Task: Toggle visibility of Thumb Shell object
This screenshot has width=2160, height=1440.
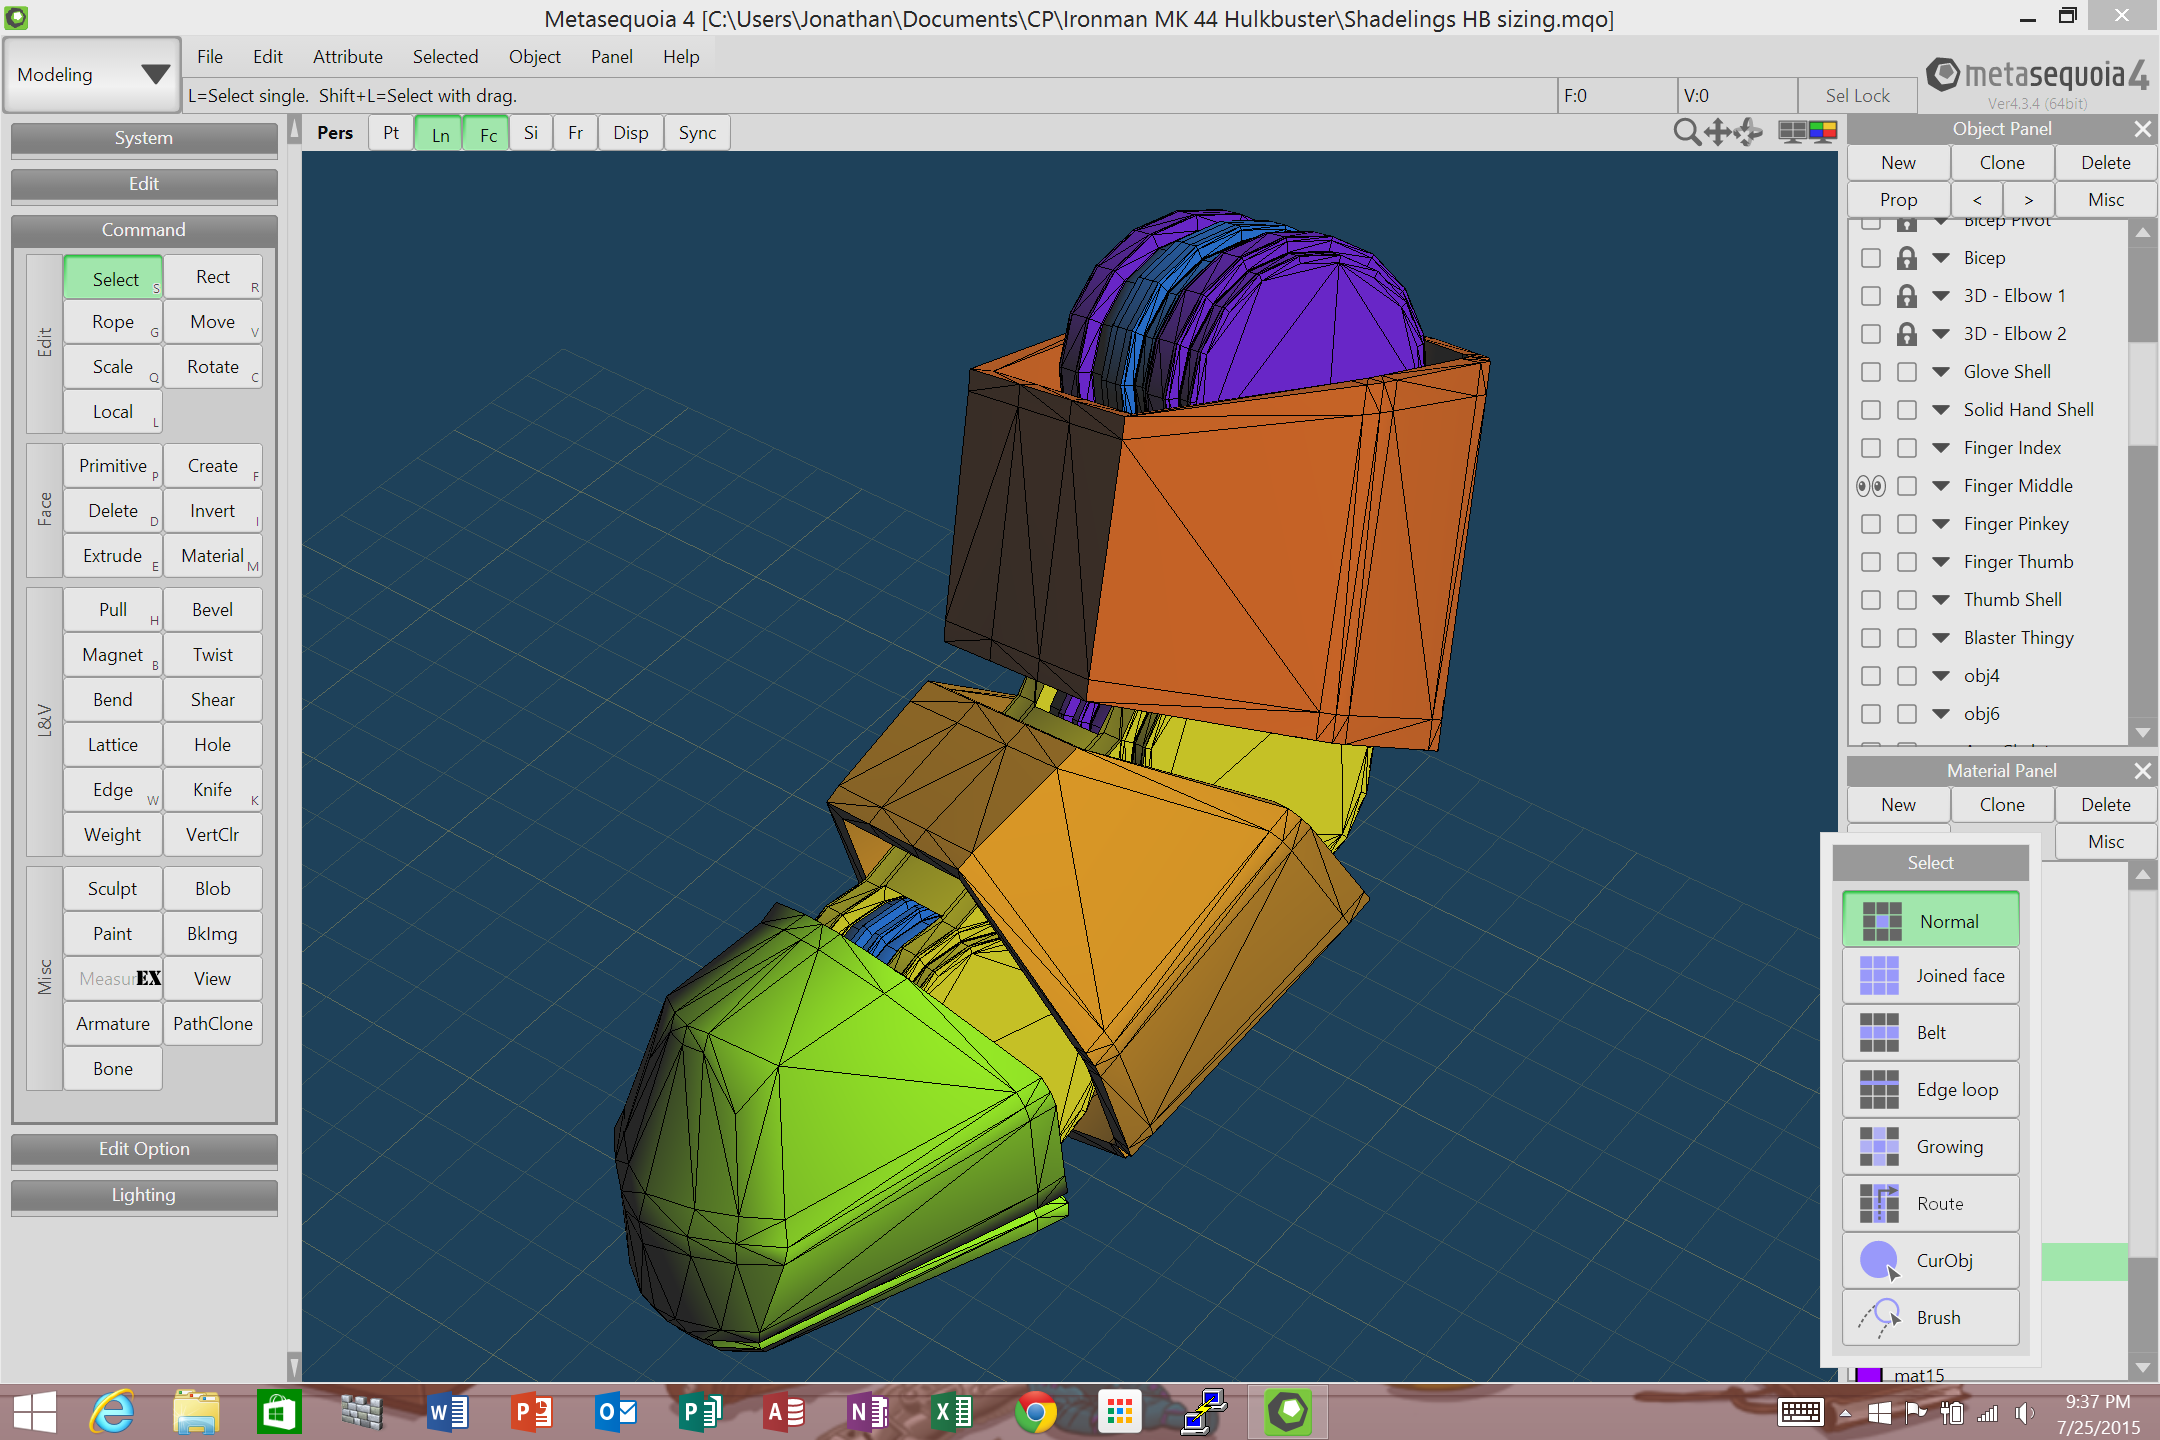Action: [x=1870, y=600]
